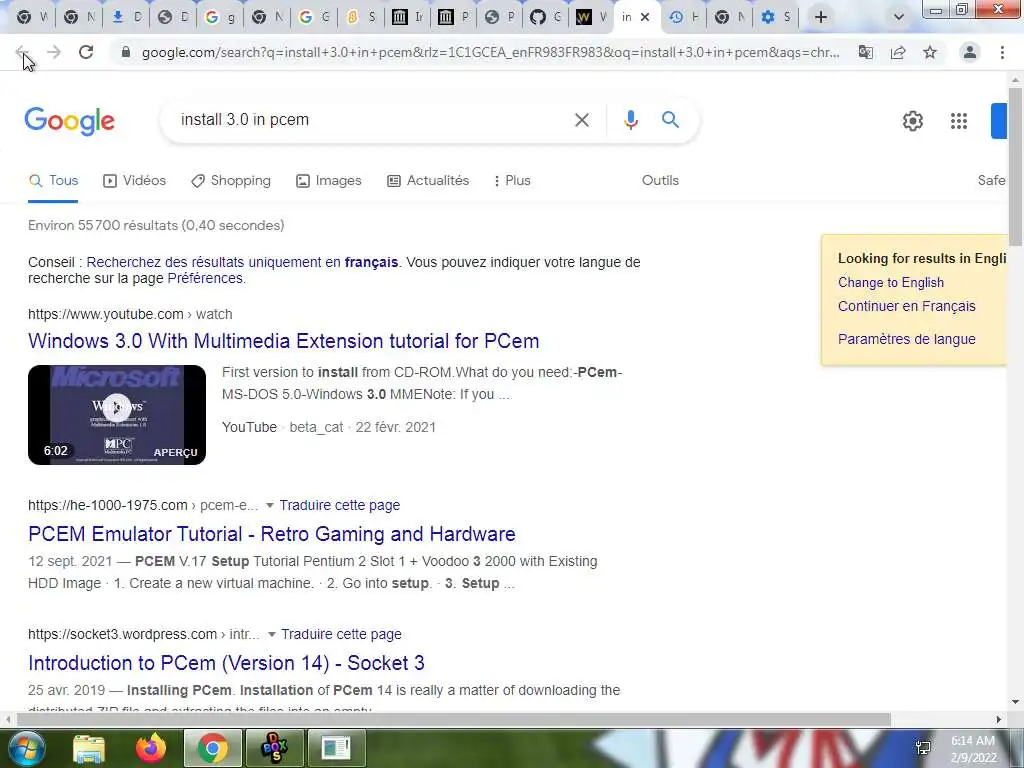Viewport: 1024px width, 768px height.
Task: Open File Explorer from the taskbar
Action: click(88, 748)
